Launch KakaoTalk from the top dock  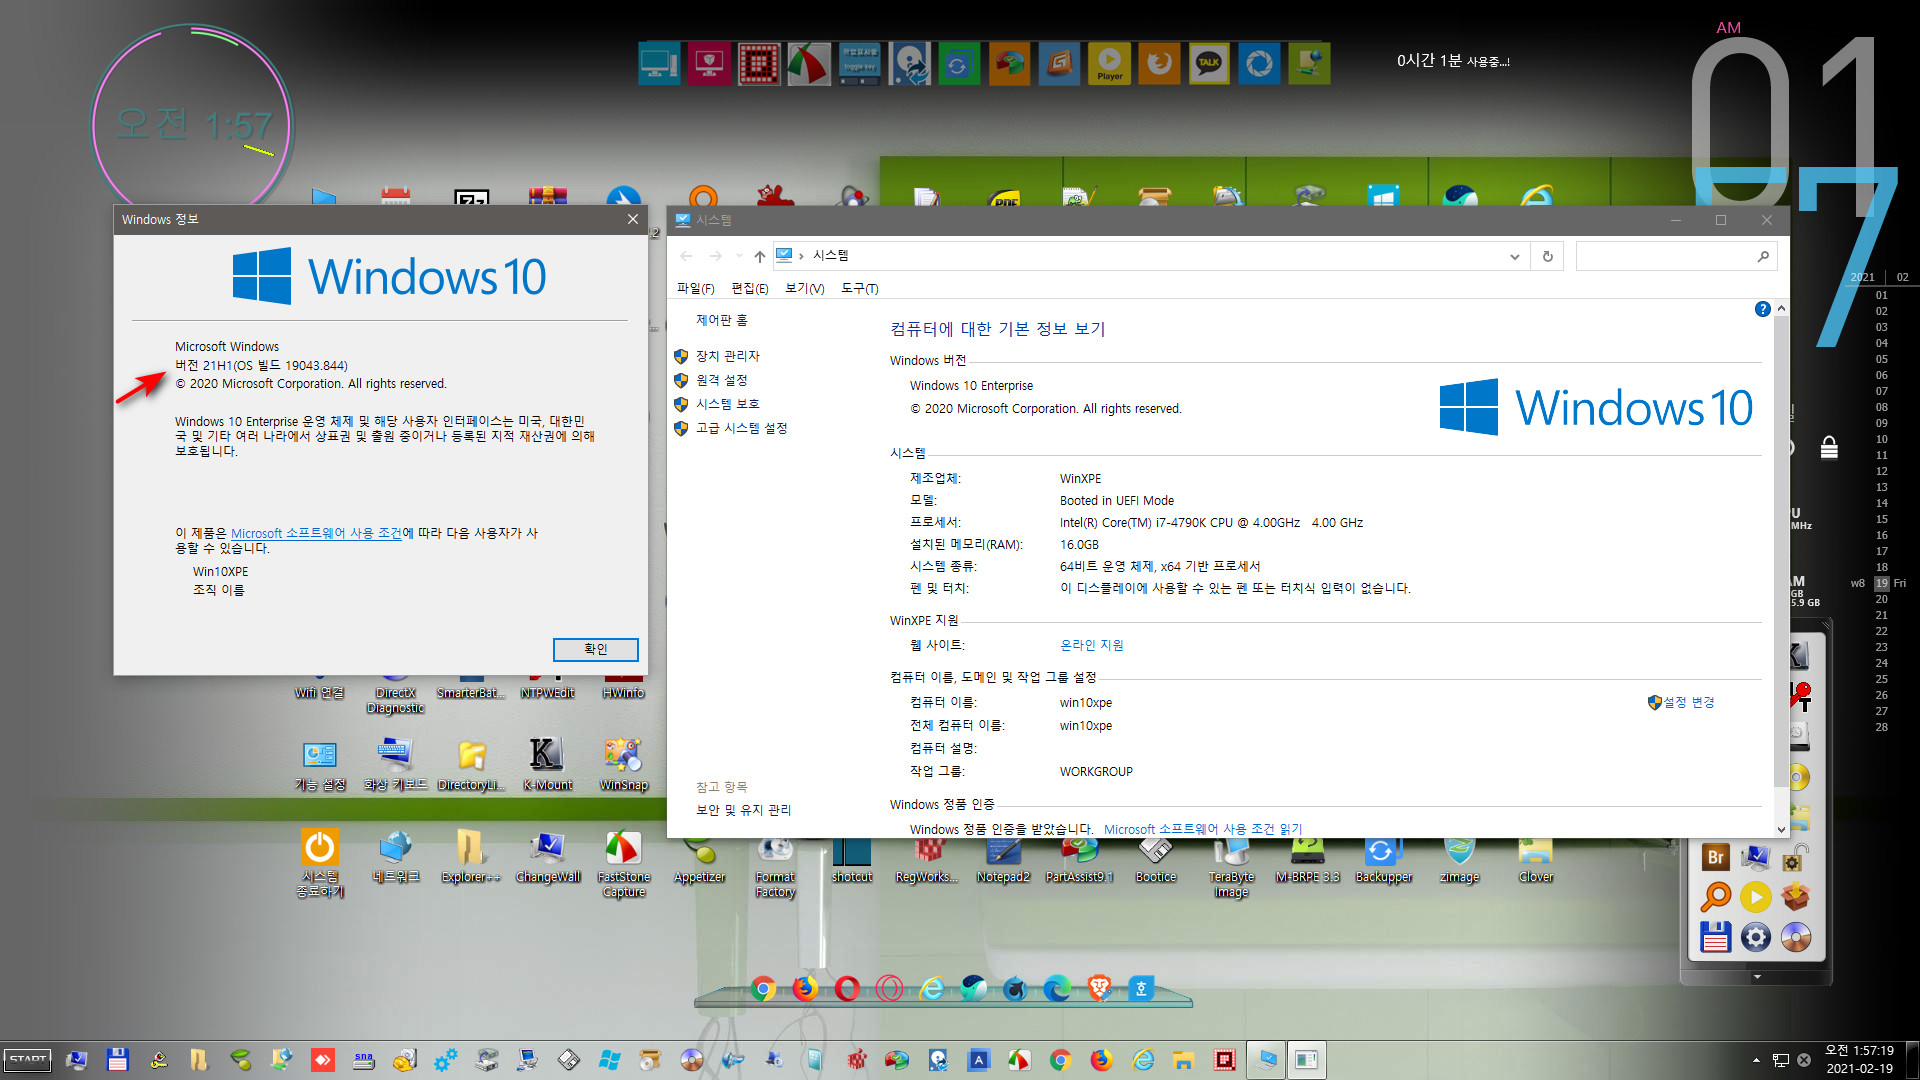click(1209, 64)
